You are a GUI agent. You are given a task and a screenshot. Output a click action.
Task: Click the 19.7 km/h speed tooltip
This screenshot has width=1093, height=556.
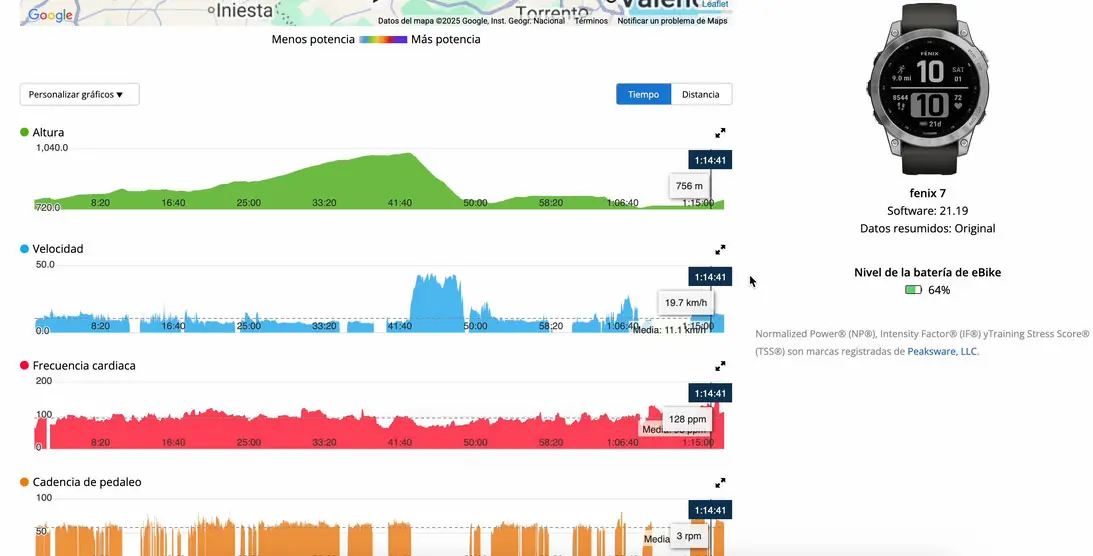click(x=685, y=302)
